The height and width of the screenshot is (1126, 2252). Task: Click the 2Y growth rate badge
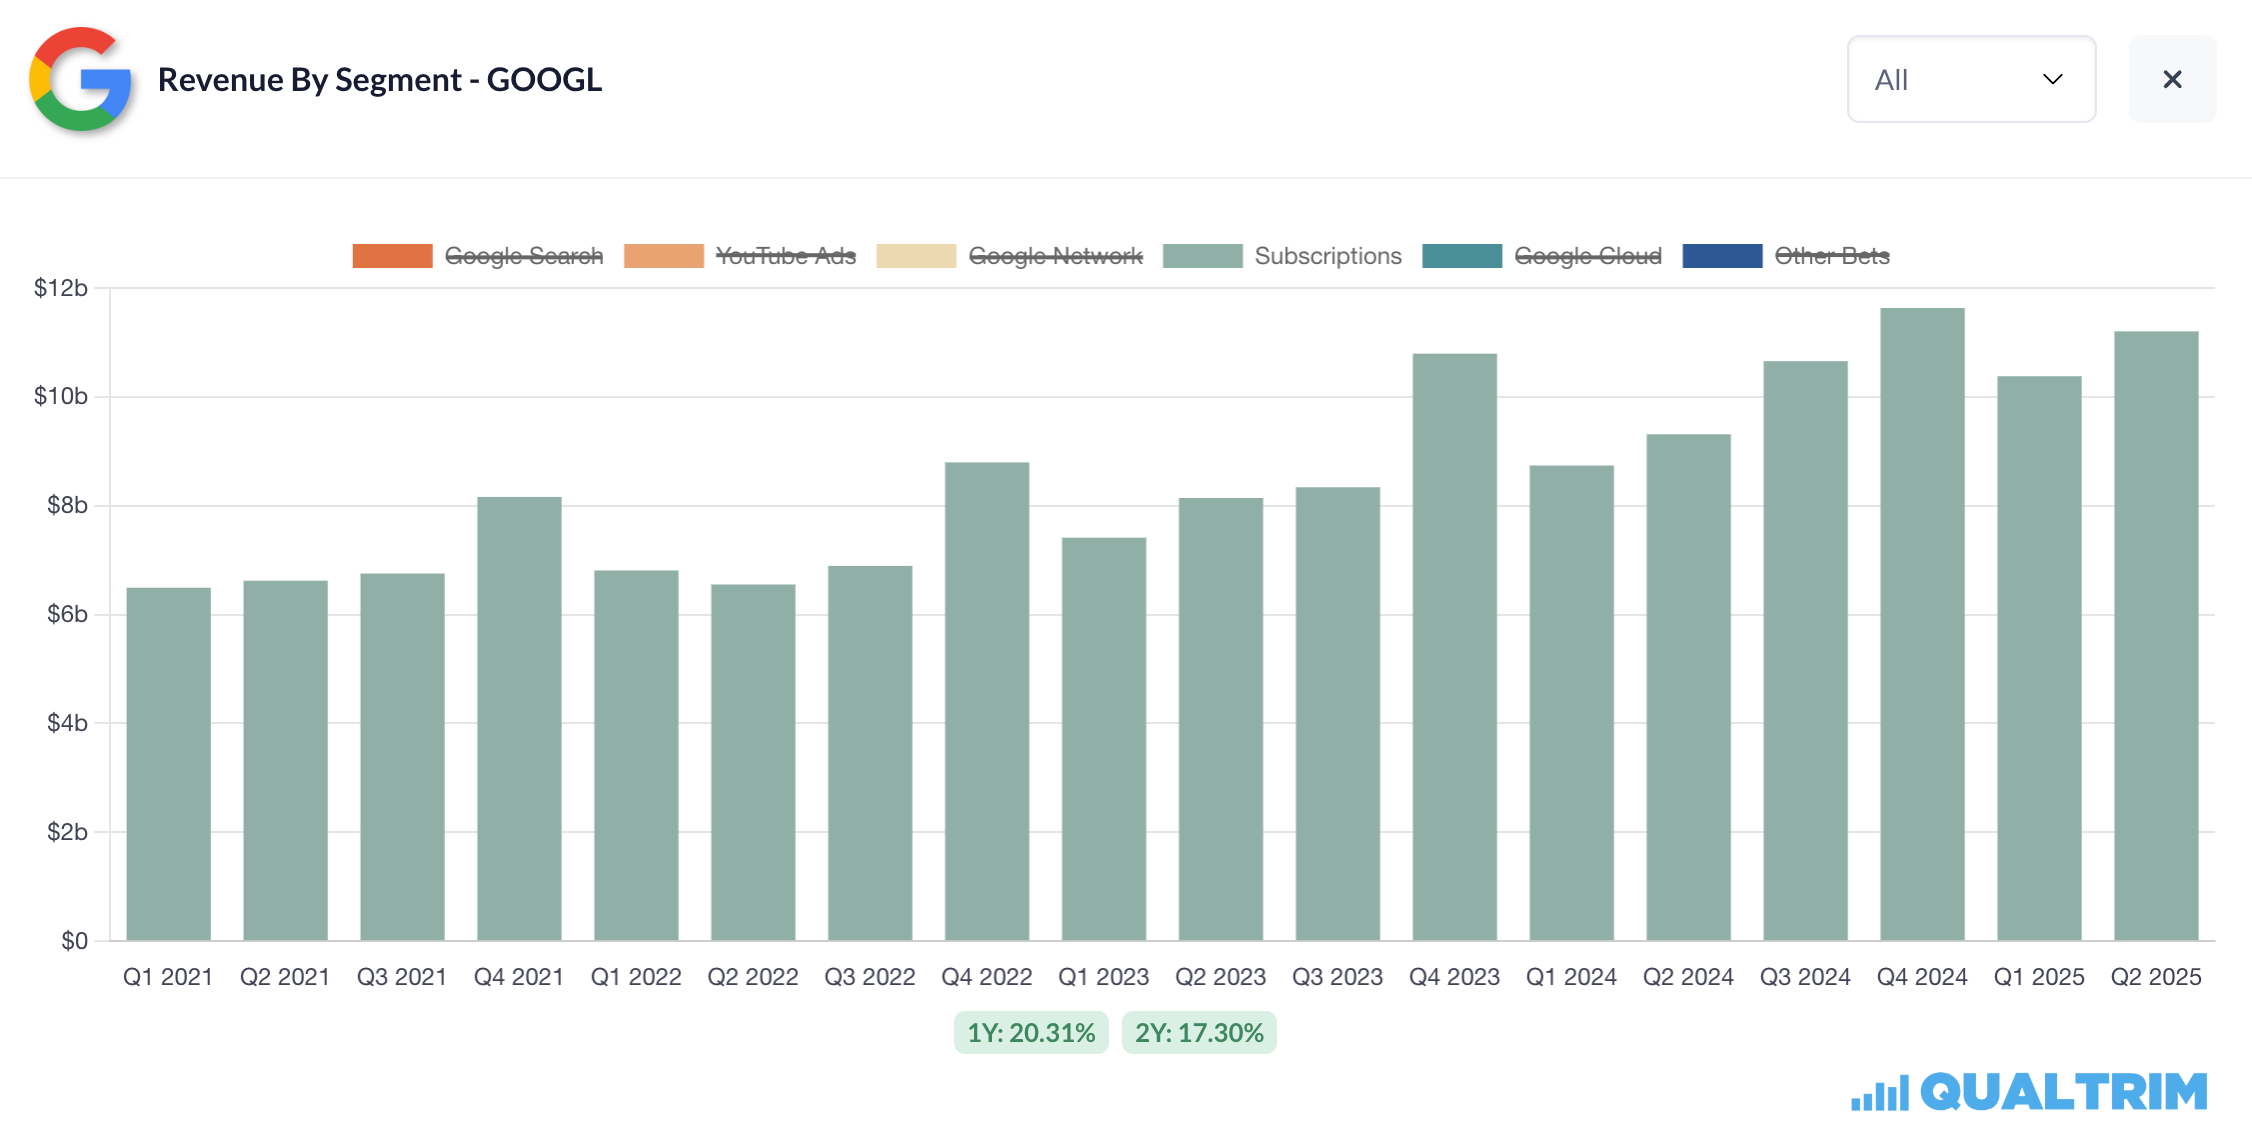pyautogui.click(x=1198, y=1032)
